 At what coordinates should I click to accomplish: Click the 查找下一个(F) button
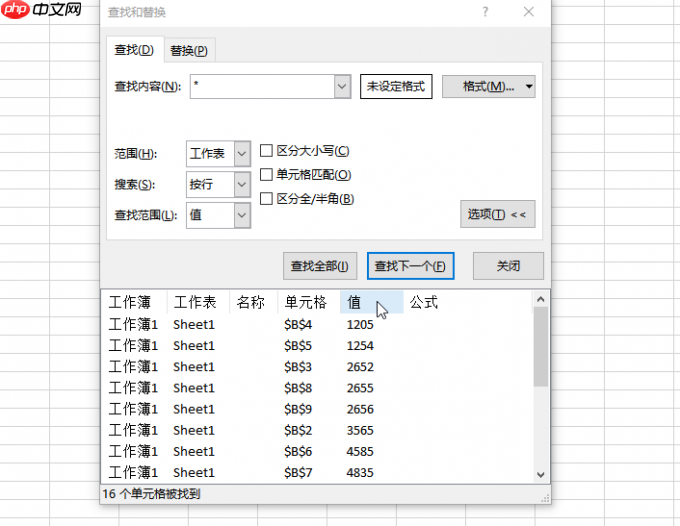click(410, 266)
